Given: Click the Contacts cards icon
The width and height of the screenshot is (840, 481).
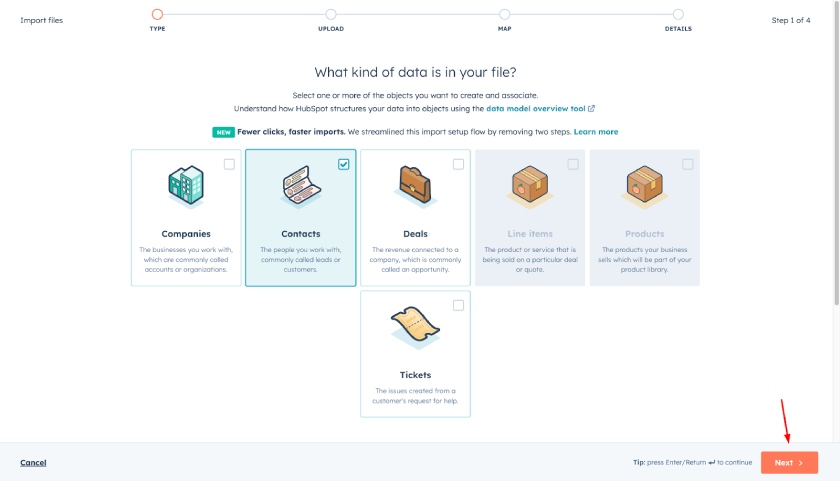Looking at the screenshot, I should point(301,186).
